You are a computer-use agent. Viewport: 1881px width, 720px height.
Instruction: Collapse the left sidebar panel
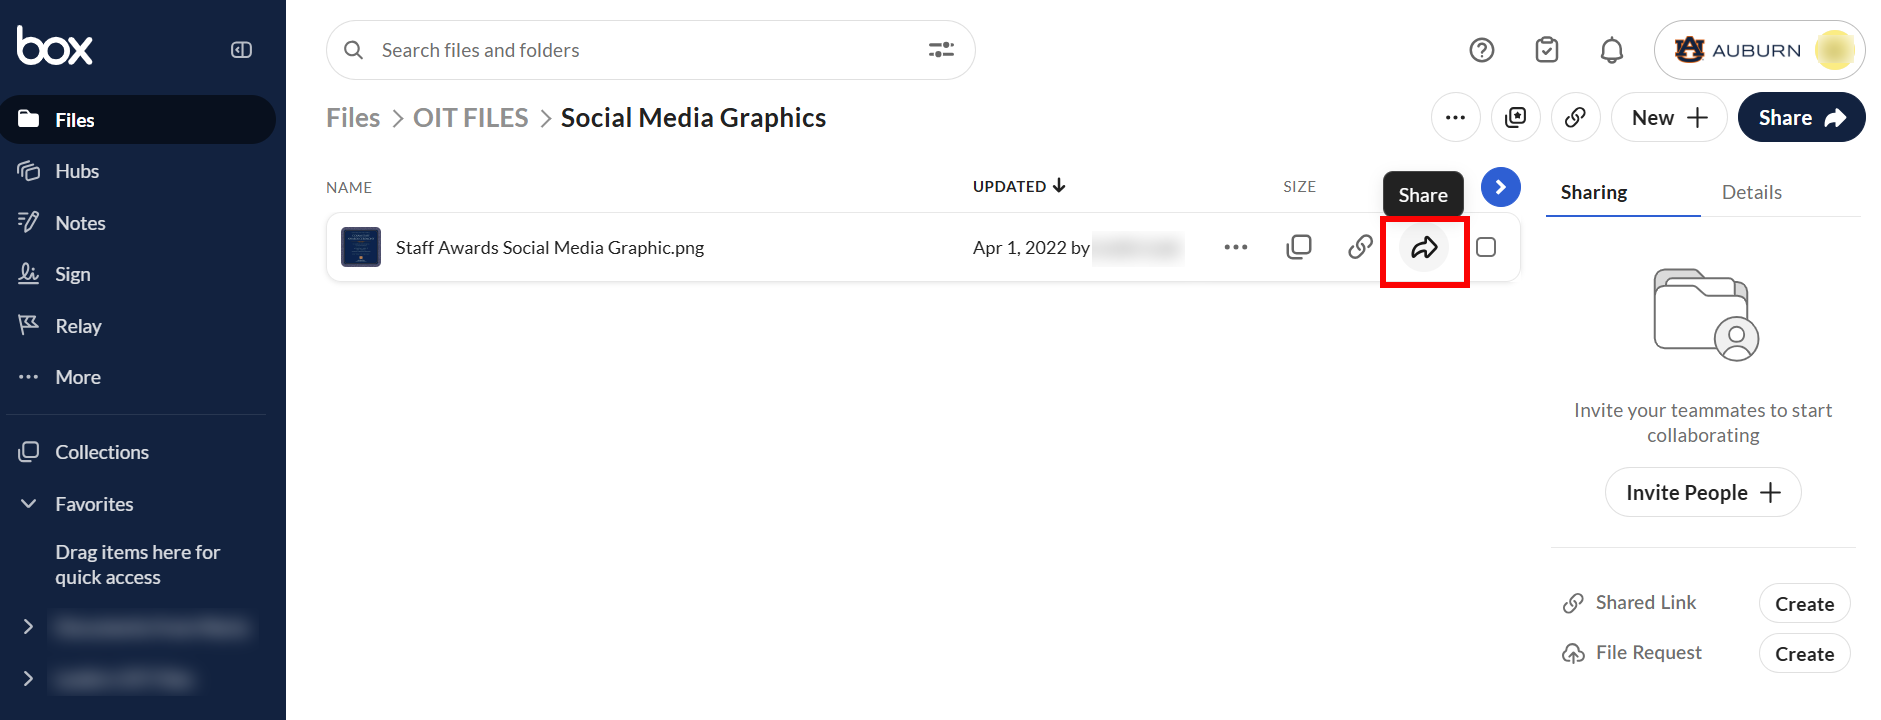click(x=241, y=50)
